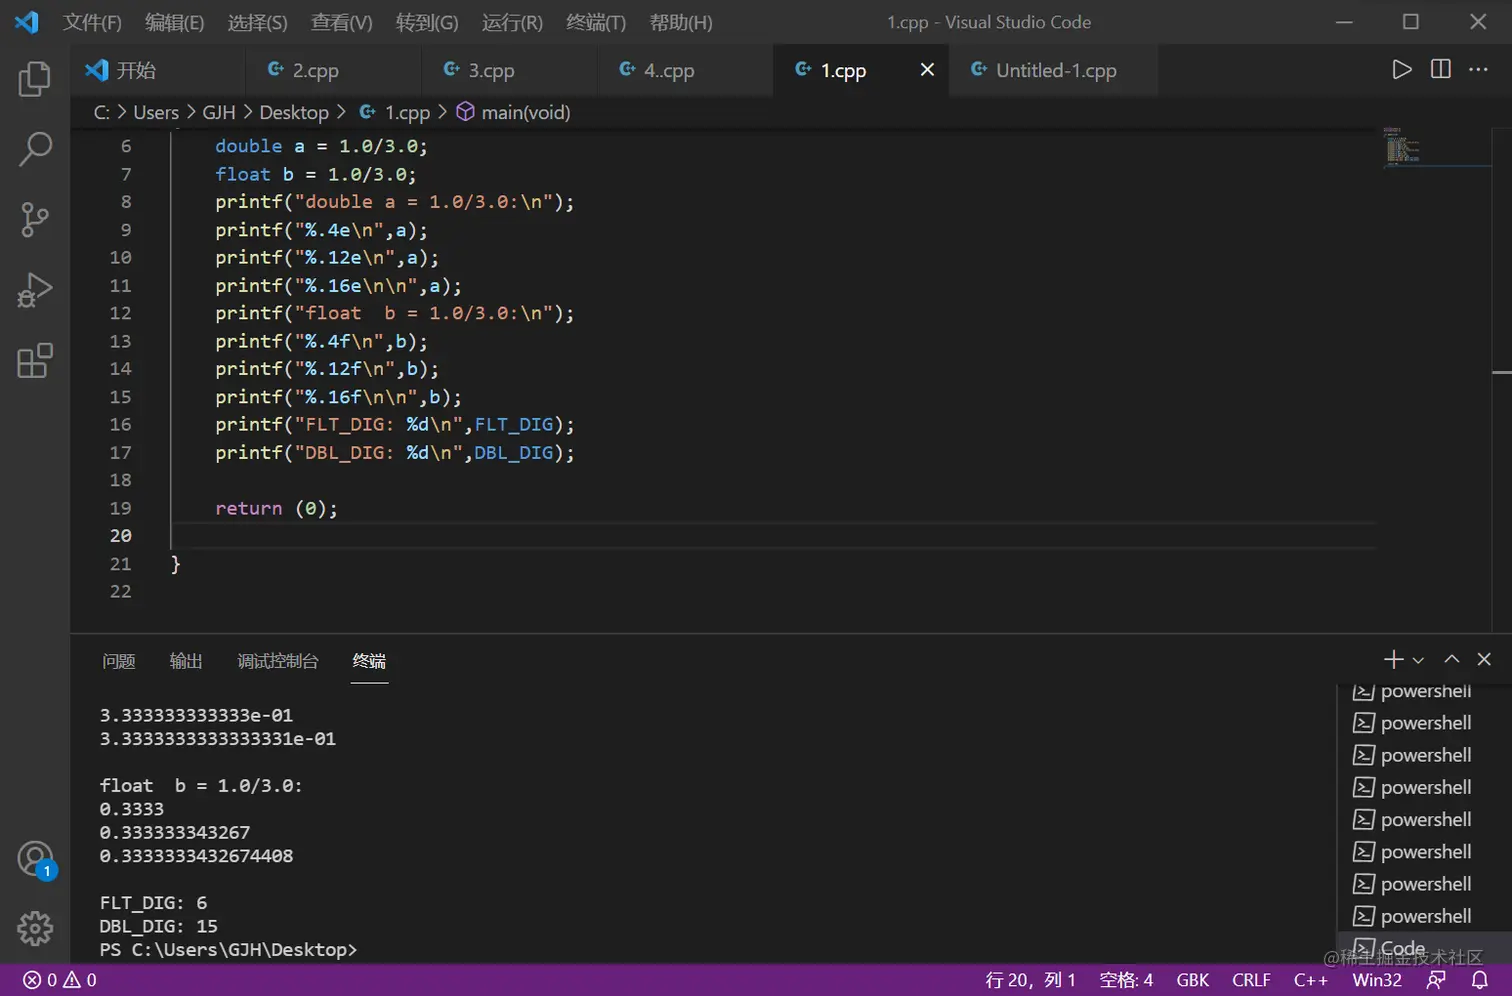Maximize the terminal panel with up chevron

click(x=1451, y=659)
